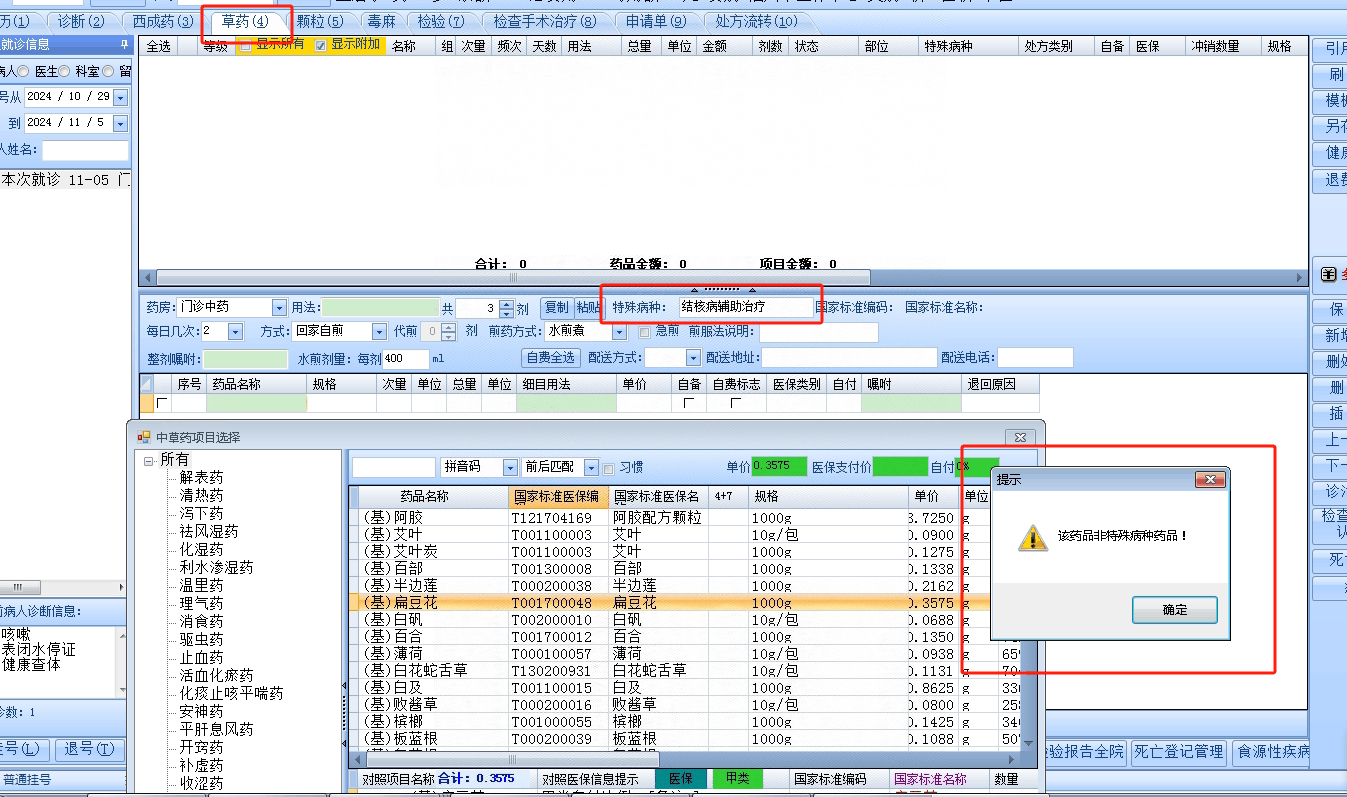Toggle the 急煎 checkbox

(x=645, y=332)
